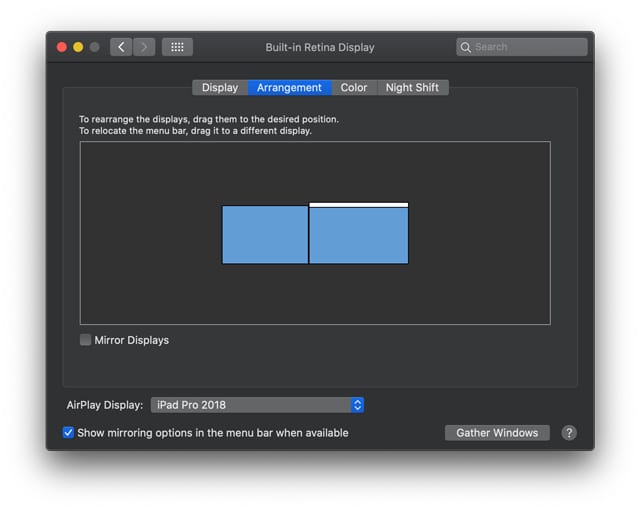
Task: Go back with the left chevron button
Action: coord(121,47)
